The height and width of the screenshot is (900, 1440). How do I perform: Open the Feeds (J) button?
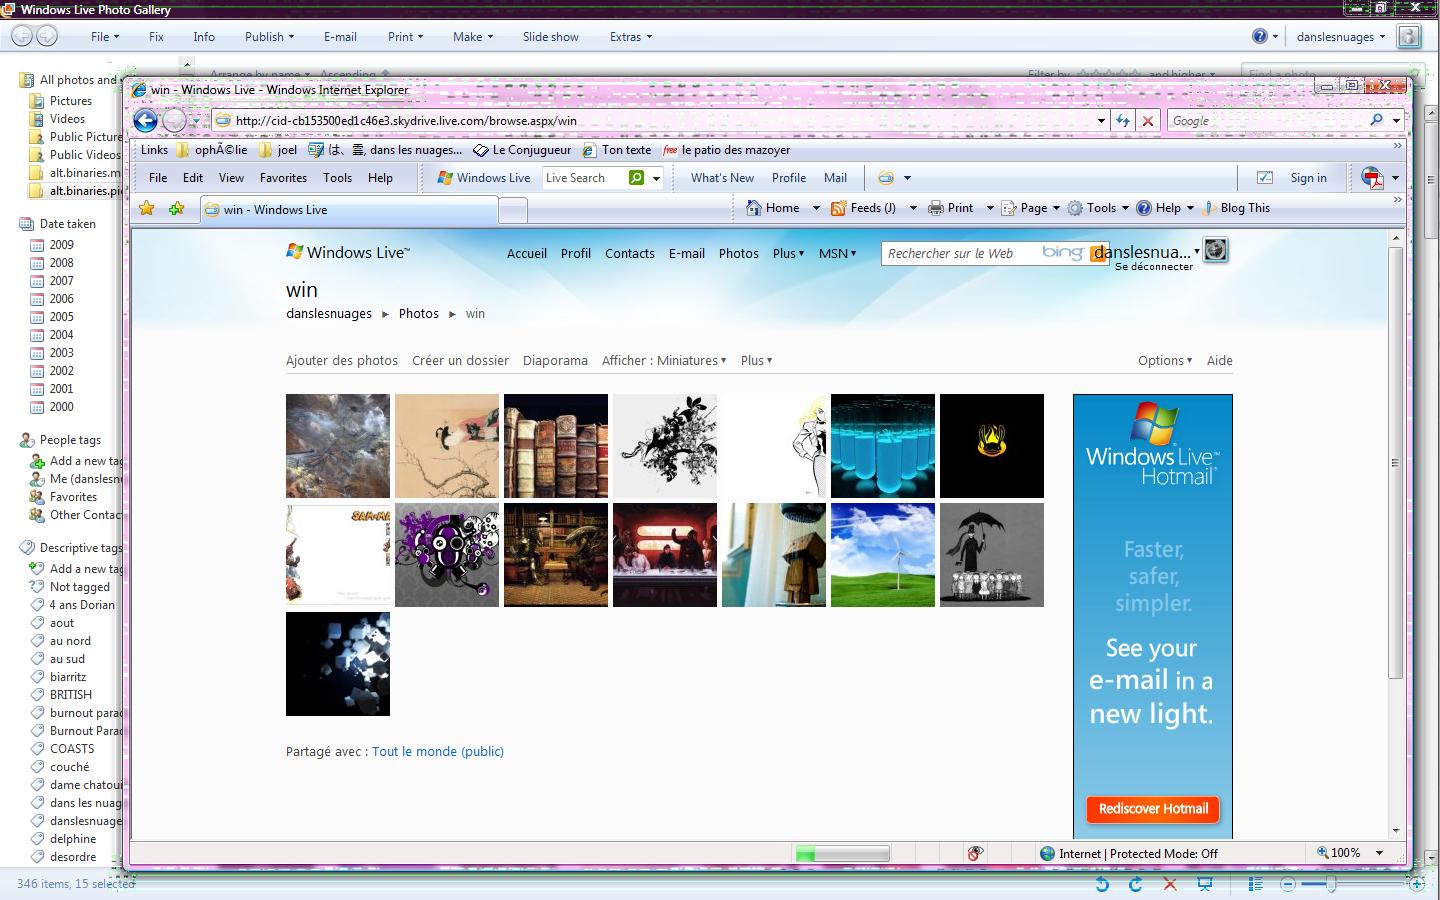coord(864,208)
